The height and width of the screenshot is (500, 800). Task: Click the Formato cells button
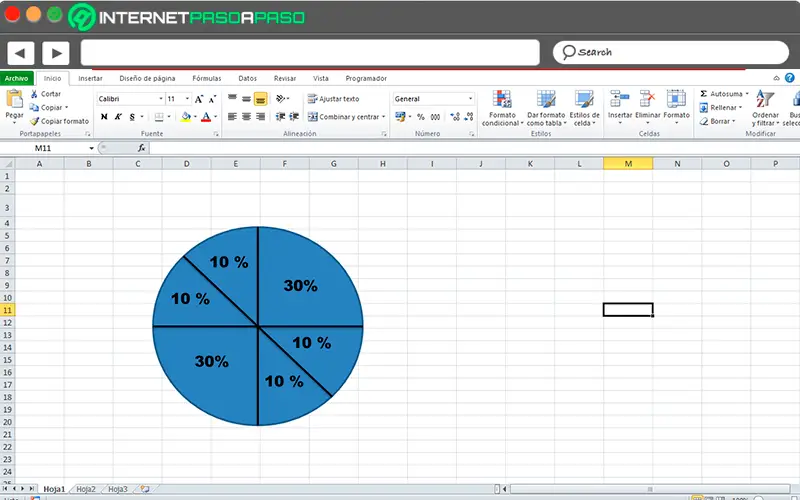pos(677,108)
